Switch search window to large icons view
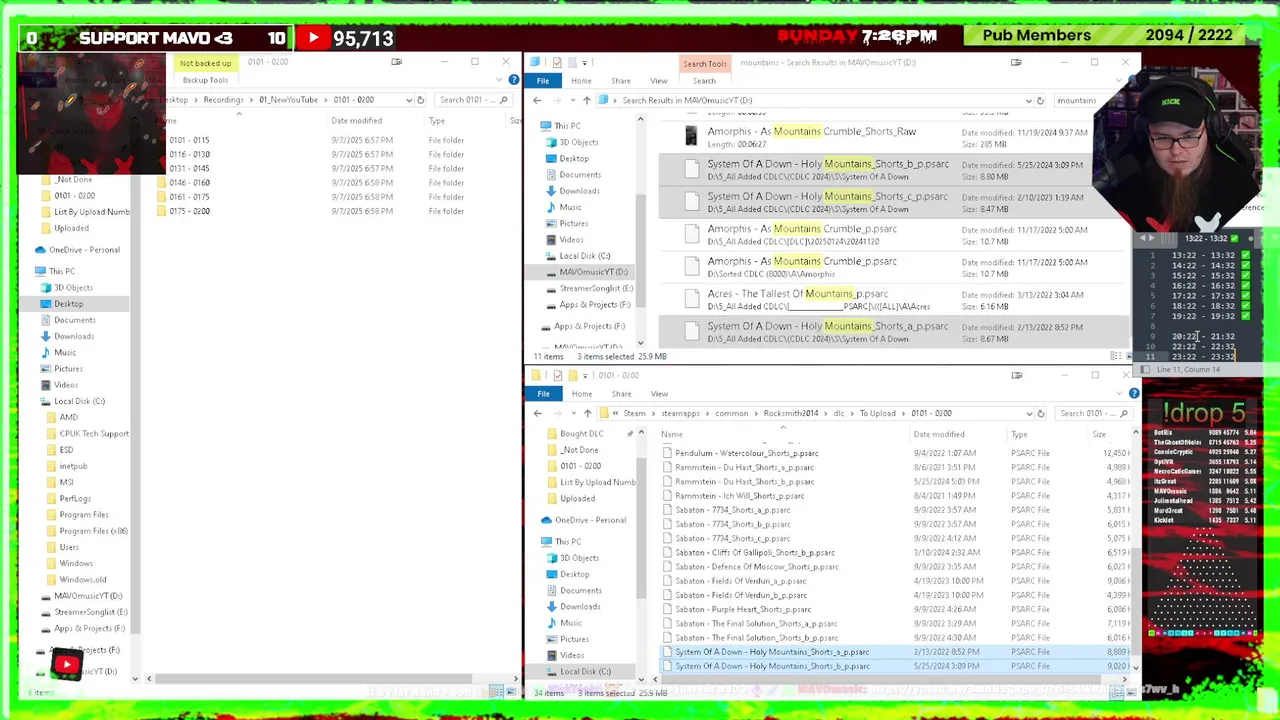The height and width of the screenshot is (720, 1280). point(1129,356)
